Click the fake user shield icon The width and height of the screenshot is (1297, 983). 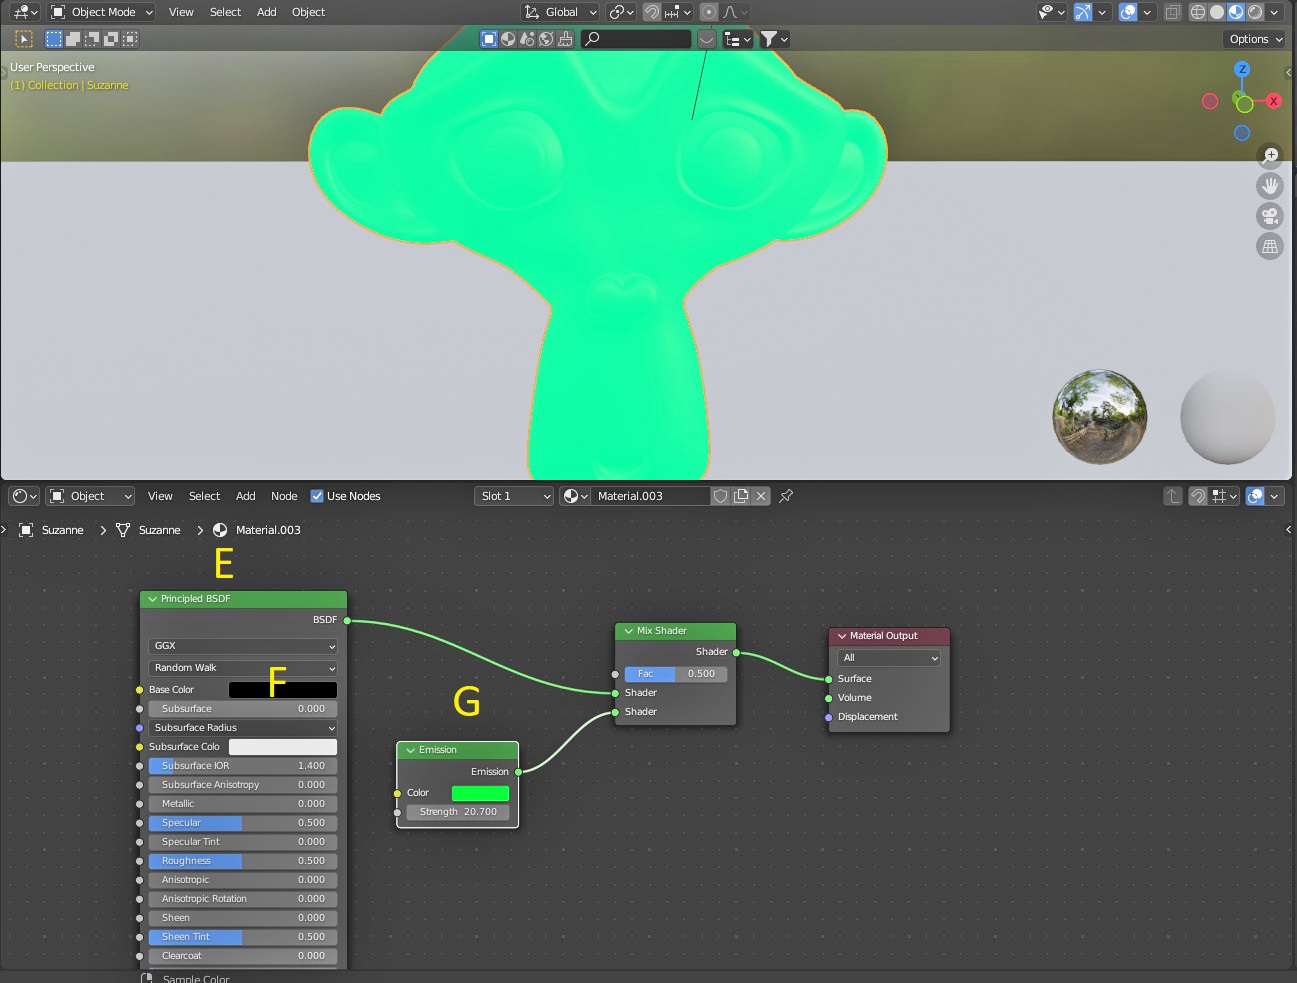coord(720,496)
